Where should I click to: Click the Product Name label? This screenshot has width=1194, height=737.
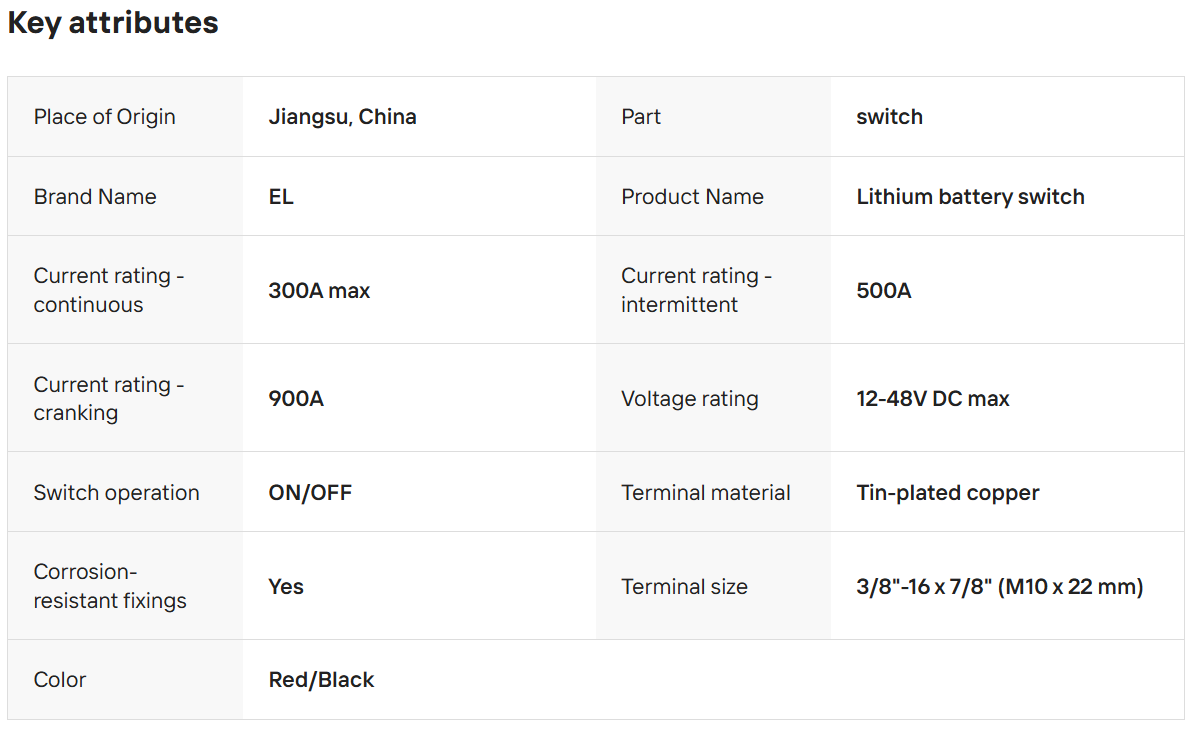(692, 197)
